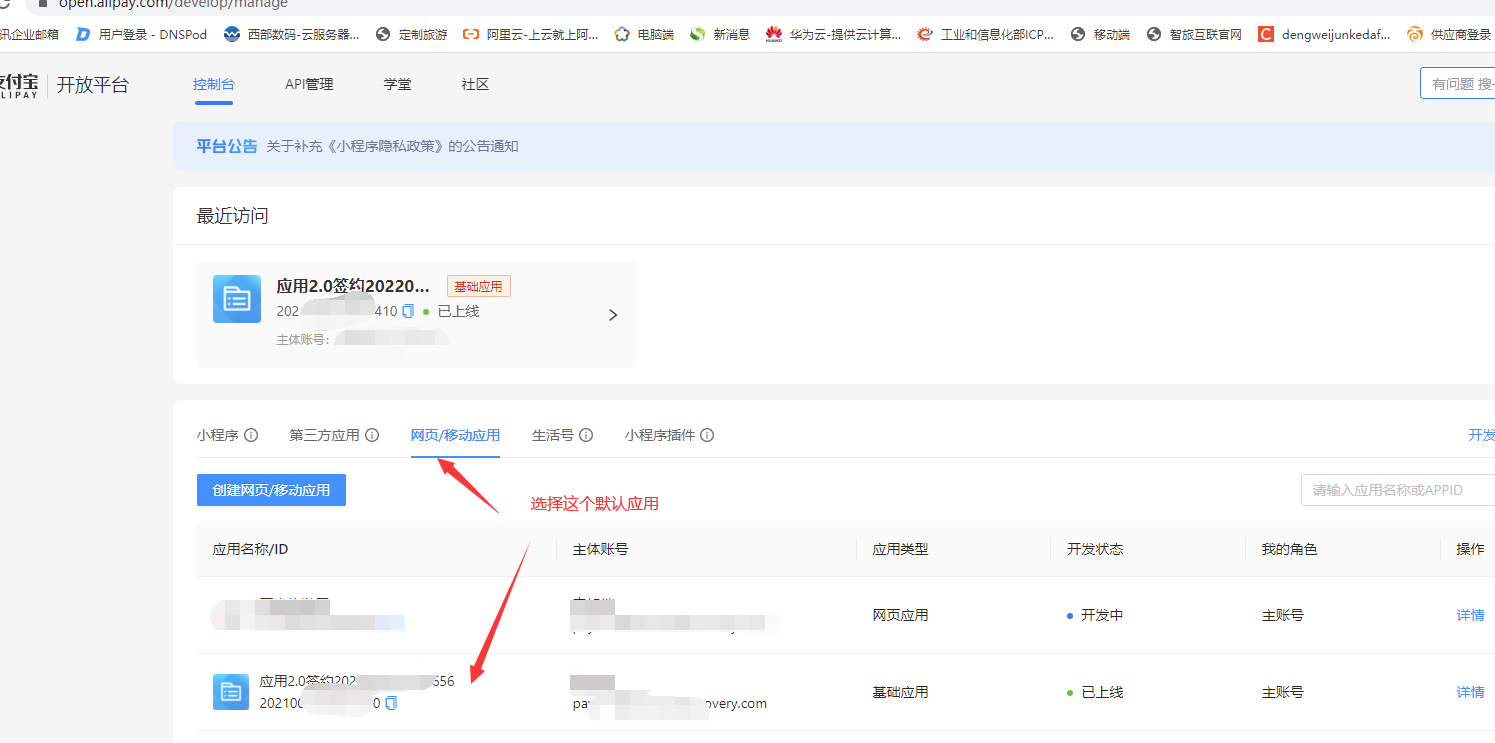Click the copy icon beside recent app ID
1495x743 pixels.
(x=408, y=312)
